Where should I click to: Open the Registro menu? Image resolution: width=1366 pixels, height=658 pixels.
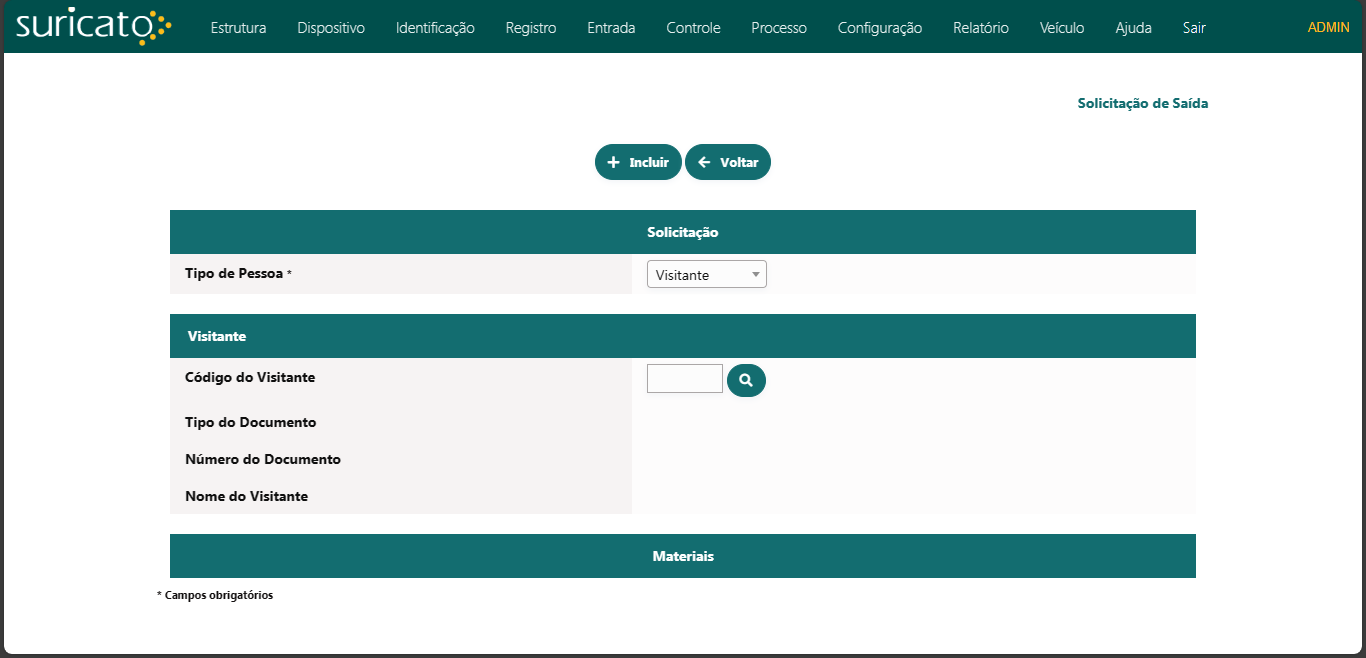(x=531, y=28)
